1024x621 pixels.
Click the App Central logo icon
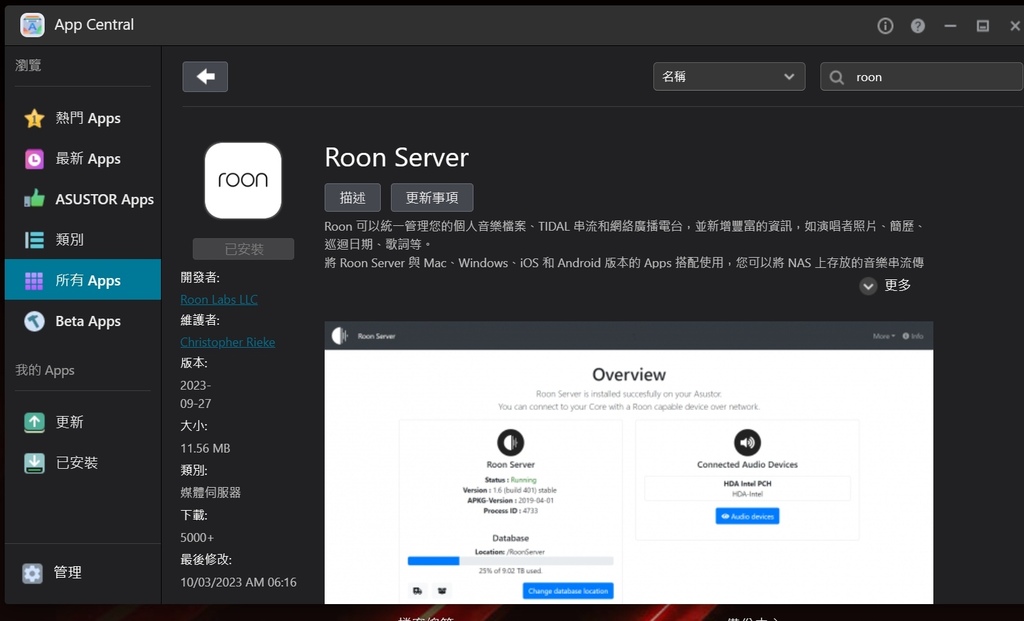[x=32, y=25]
